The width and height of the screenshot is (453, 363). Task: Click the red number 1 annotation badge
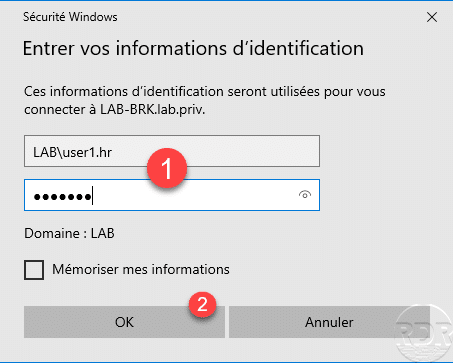[167, 168]
